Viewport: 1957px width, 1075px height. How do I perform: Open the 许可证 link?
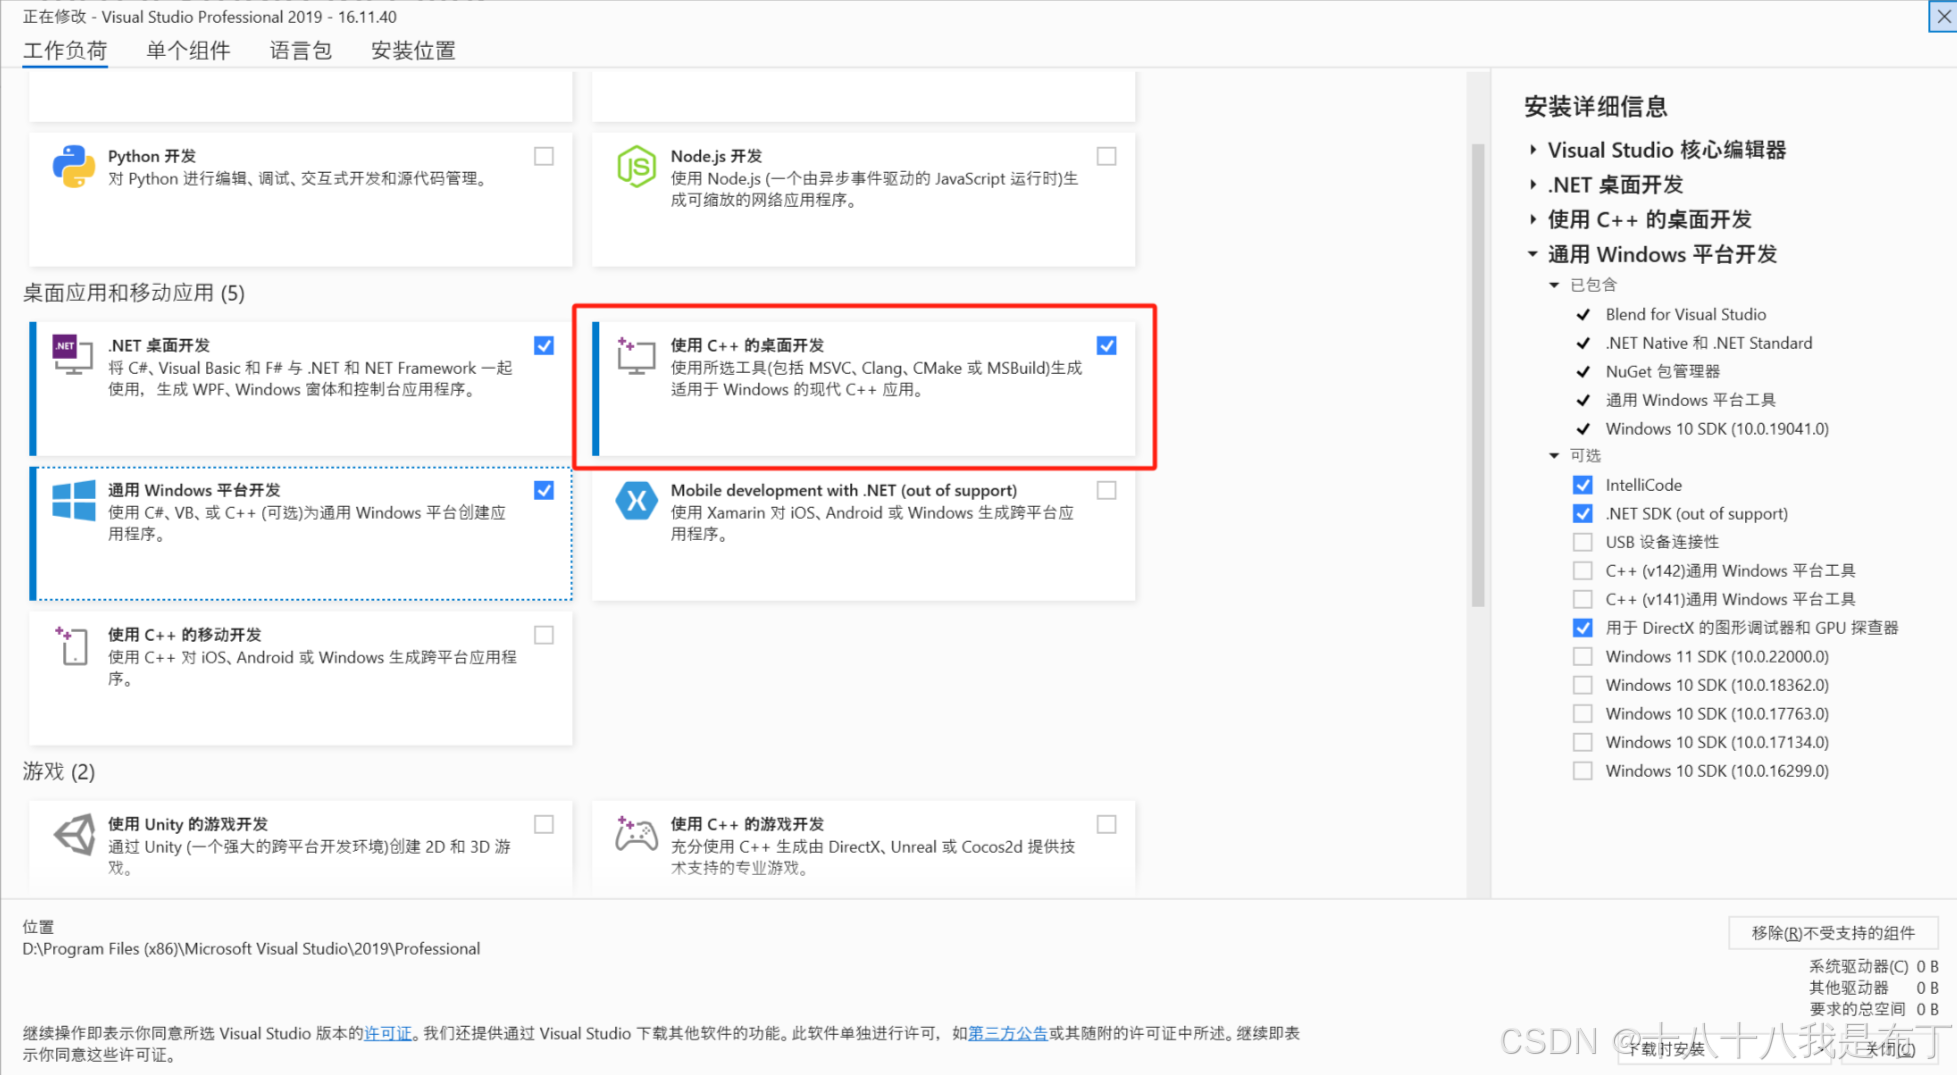(388, 1033)
